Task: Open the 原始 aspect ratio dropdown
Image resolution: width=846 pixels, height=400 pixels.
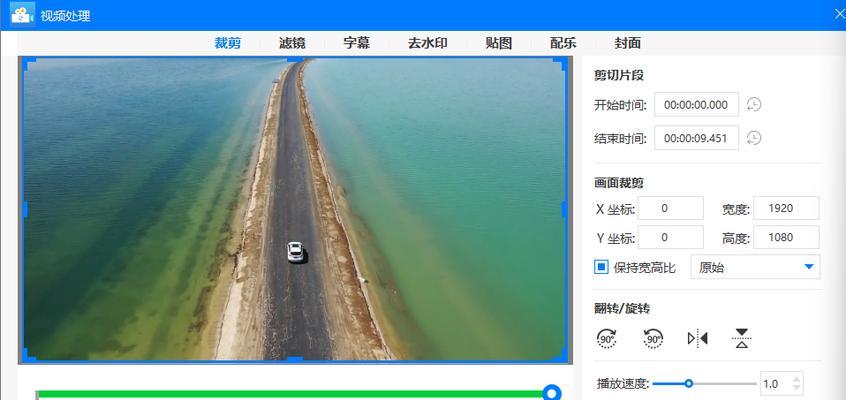Action: coord(755,267)
